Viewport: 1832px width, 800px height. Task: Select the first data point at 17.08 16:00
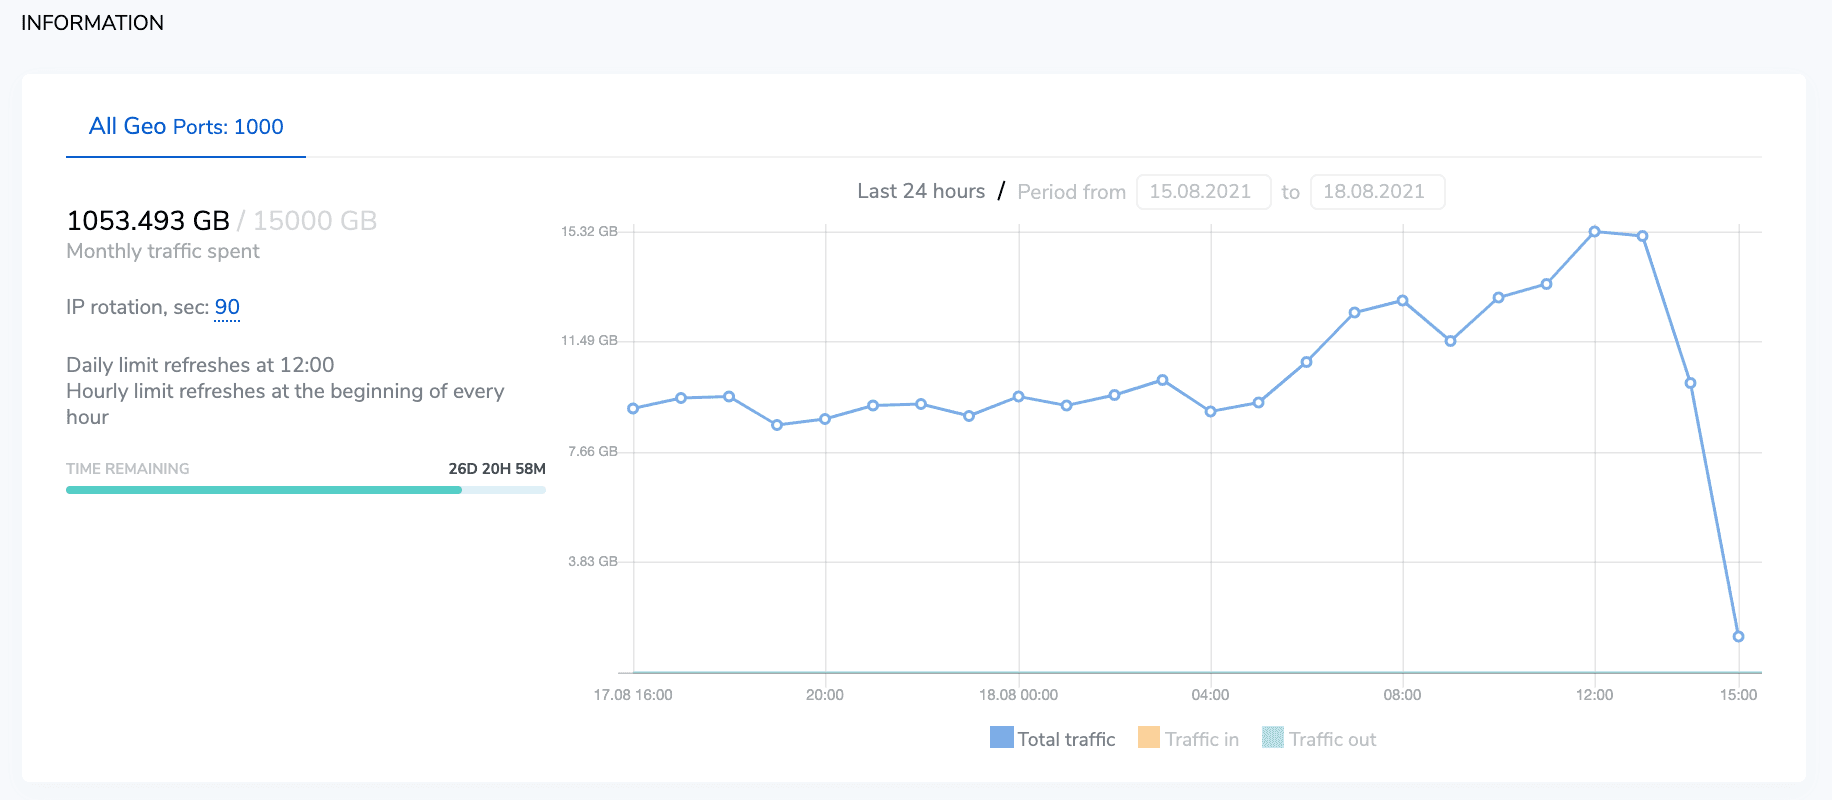[x=633, y=408]
